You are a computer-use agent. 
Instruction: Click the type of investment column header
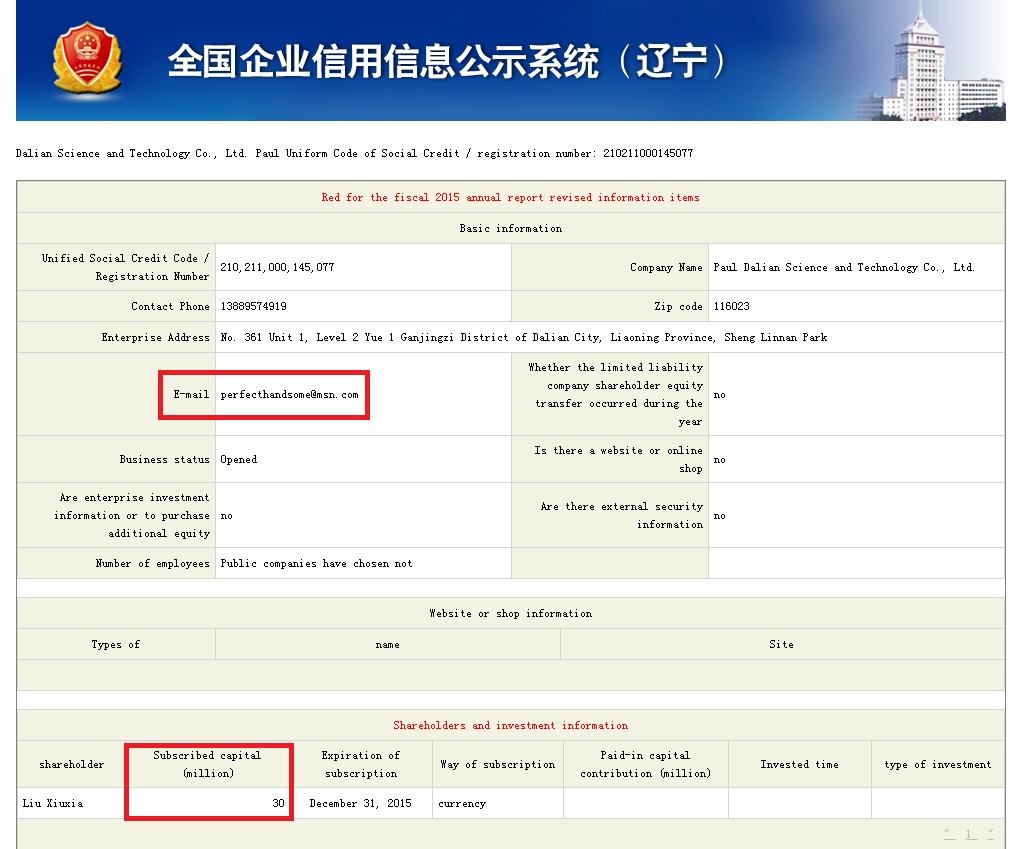pos(938,764)
